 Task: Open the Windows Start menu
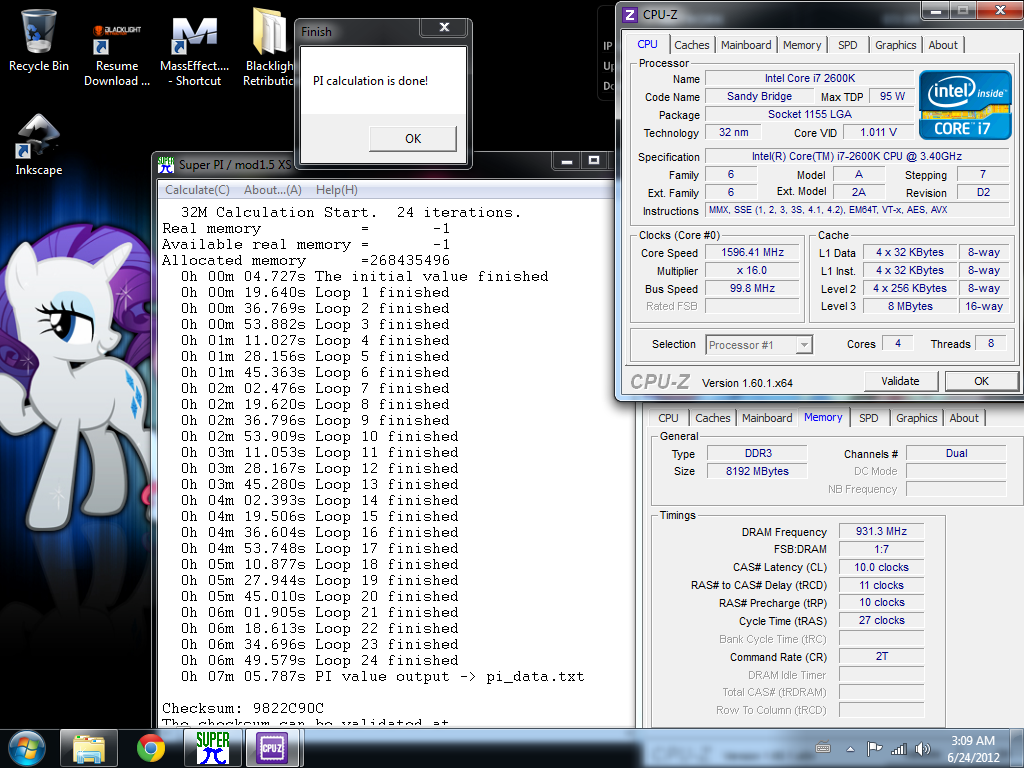tap(27, 748)
